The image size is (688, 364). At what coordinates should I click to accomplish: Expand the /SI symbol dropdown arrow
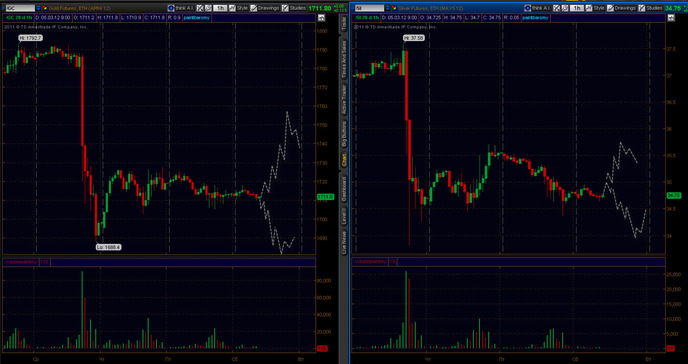[x=387, y=8]
